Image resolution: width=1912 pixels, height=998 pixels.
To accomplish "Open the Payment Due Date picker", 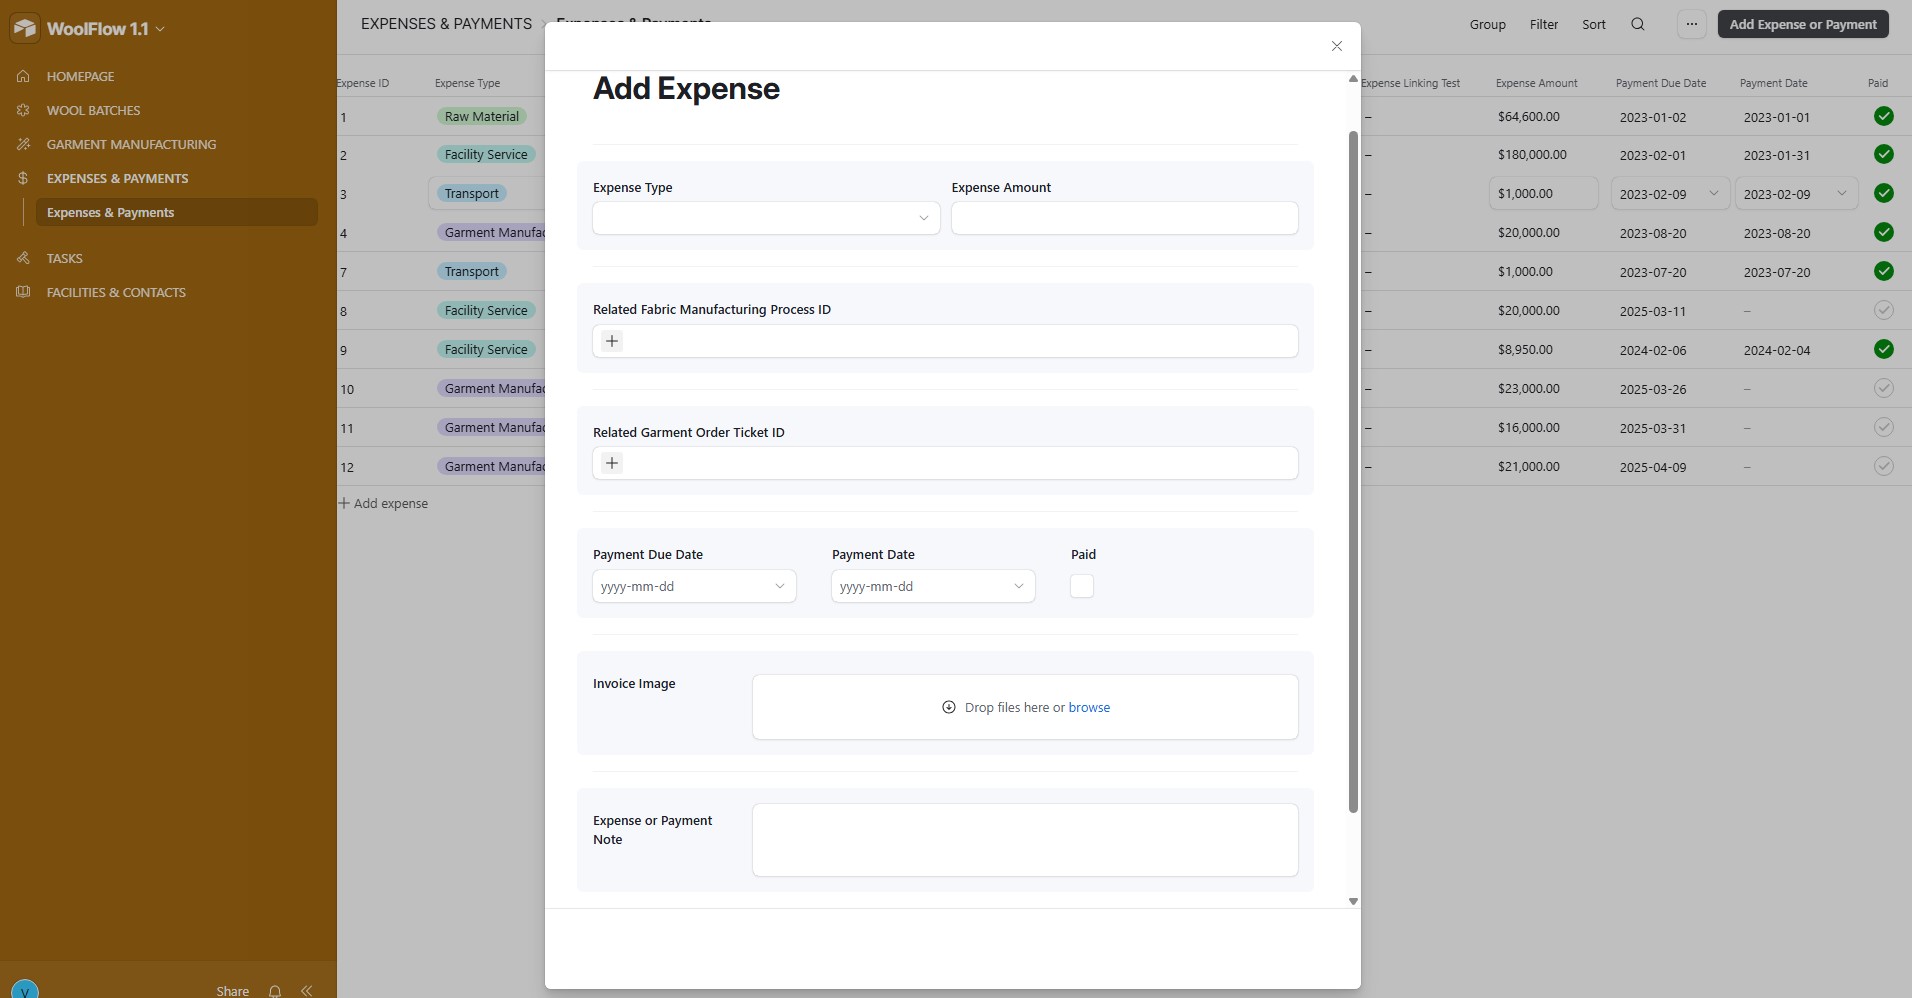I will pos(693,586).
